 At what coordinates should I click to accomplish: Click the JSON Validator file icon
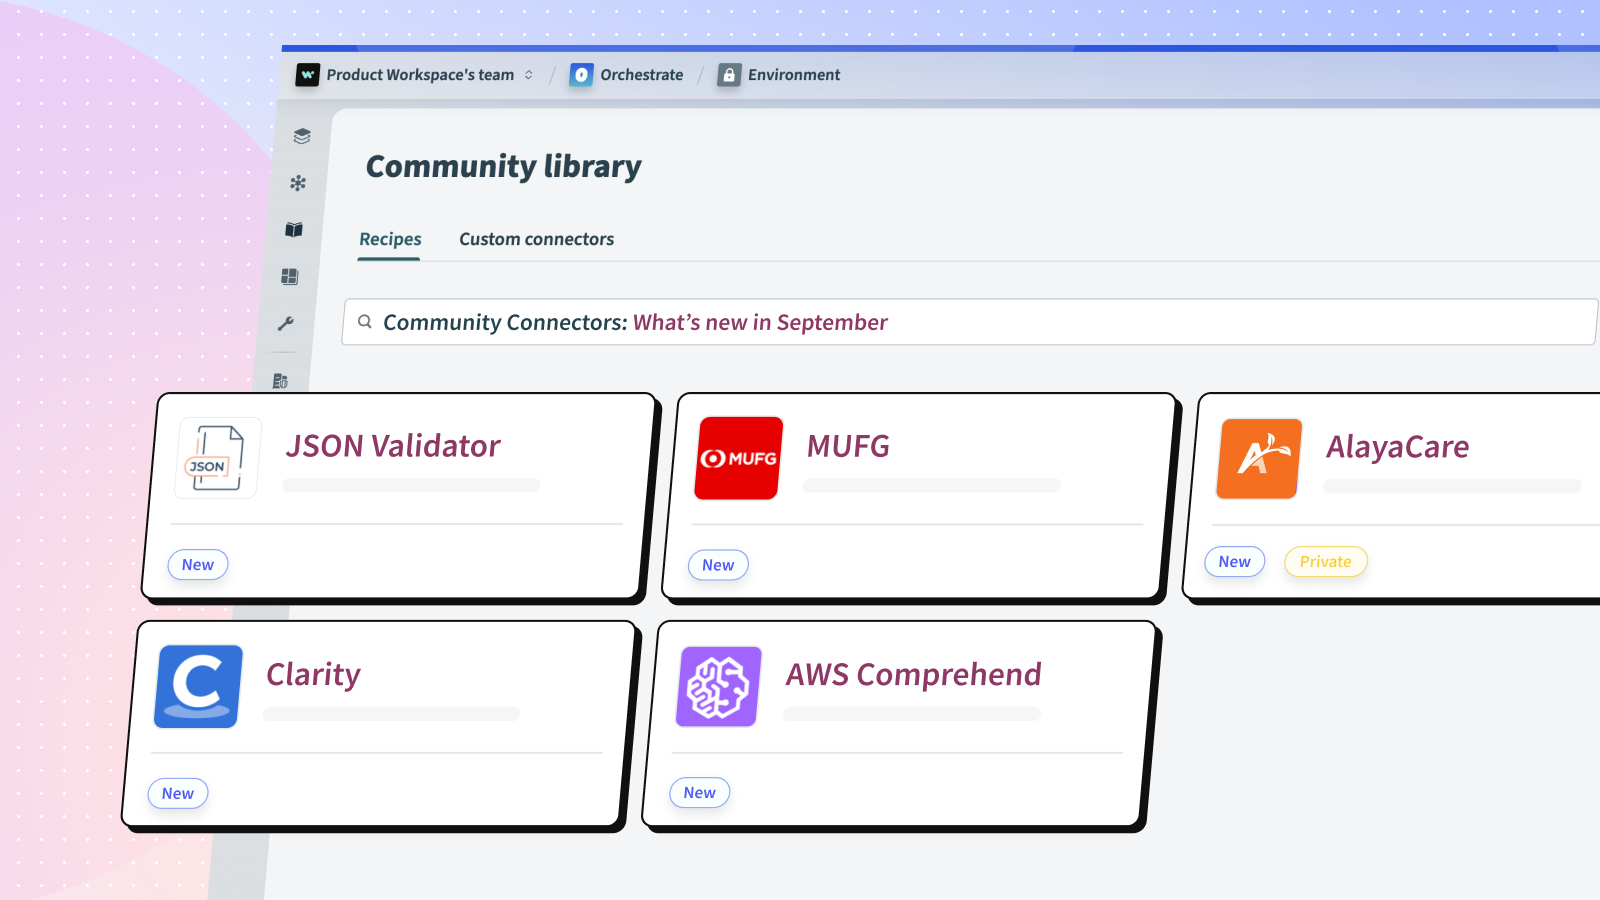(218, 458)
